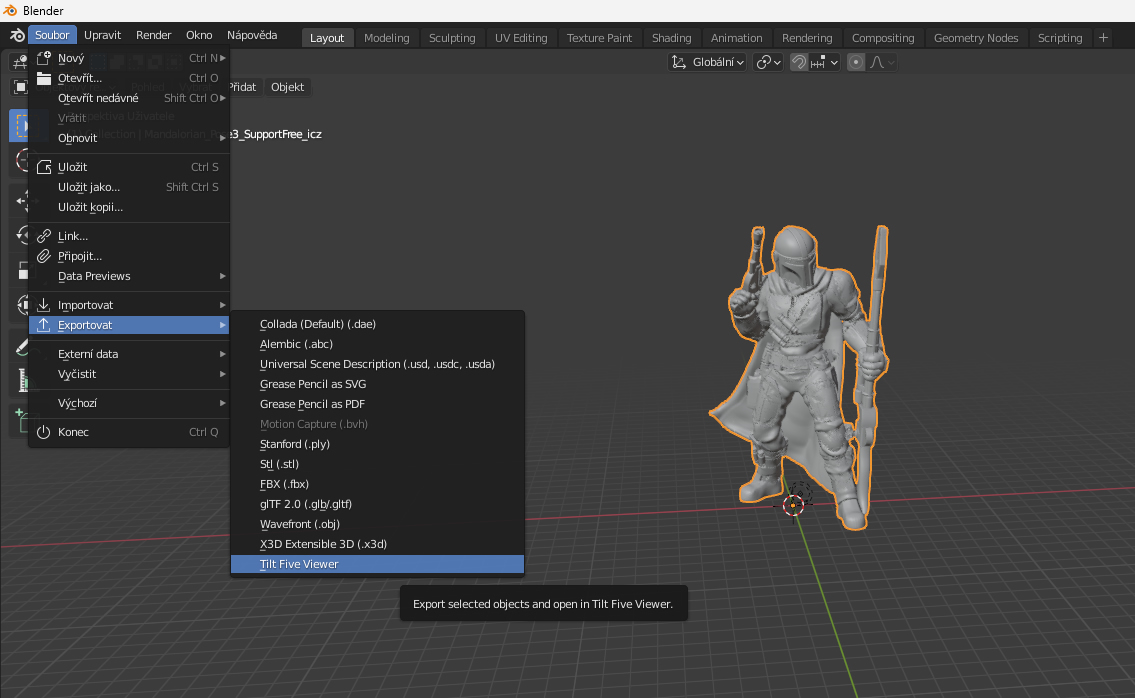The image size is (1135, 698).
Task: Click the Připojit paperclip icon
Action: [43, 256]
